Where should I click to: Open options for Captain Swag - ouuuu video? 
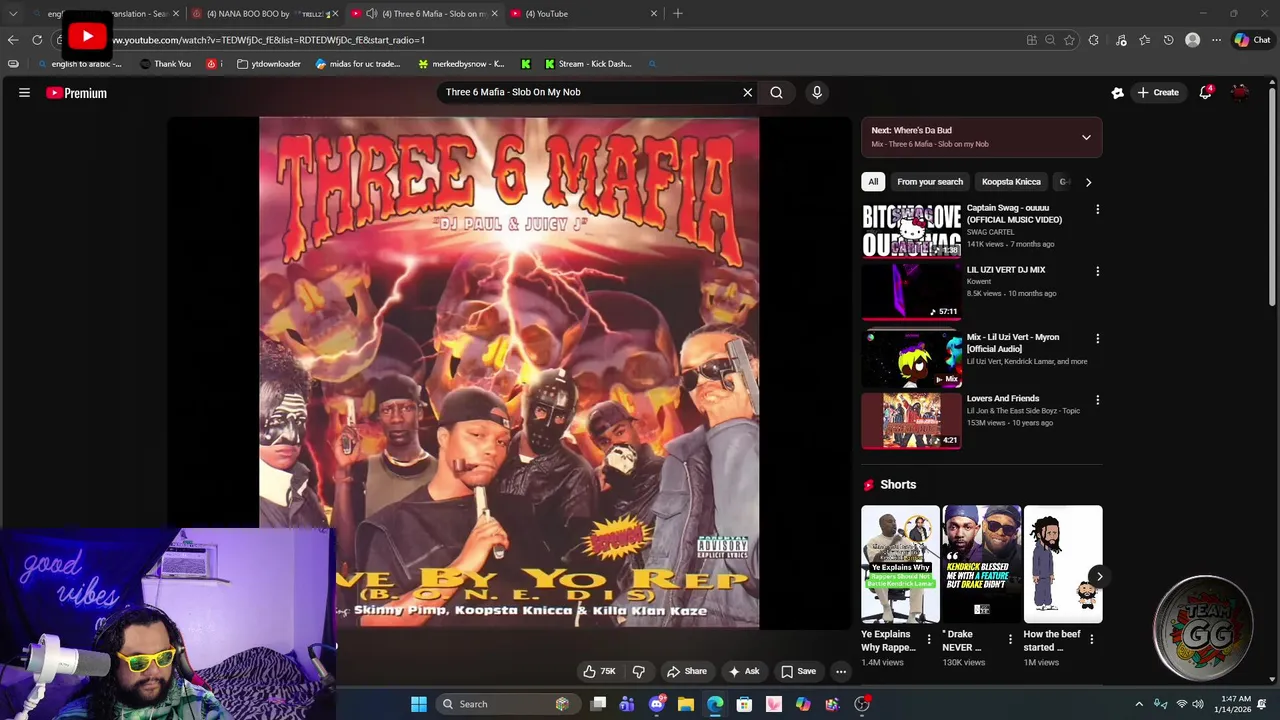[1097, 210]
